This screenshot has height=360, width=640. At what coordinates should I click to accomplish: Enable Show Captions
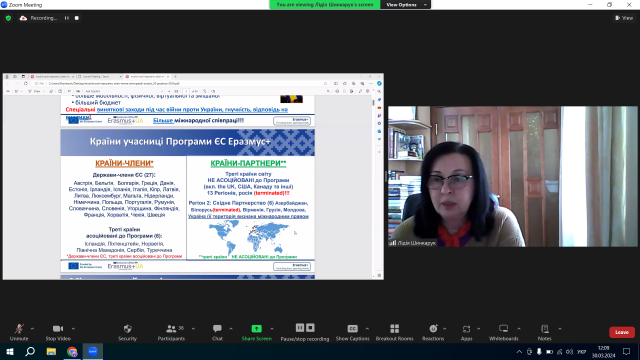pos(352,329)
